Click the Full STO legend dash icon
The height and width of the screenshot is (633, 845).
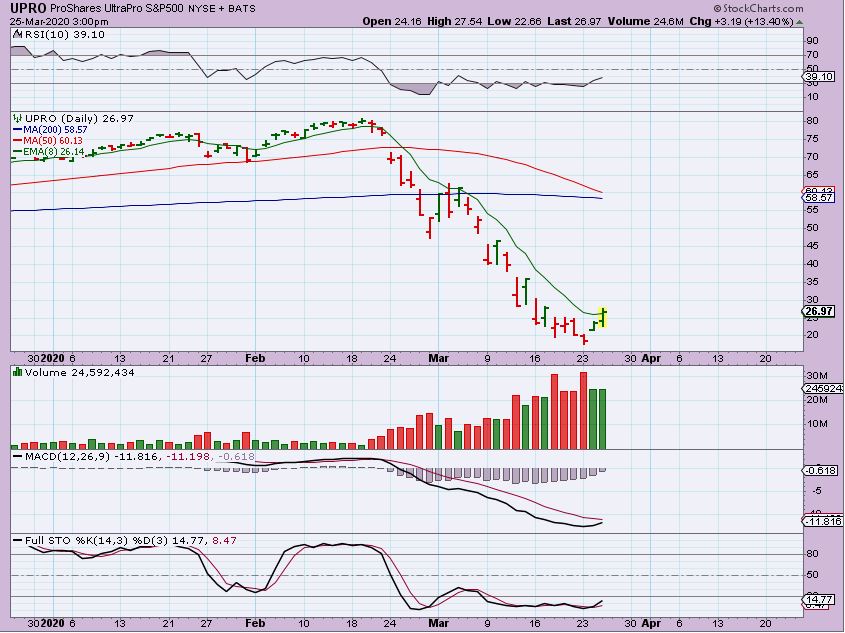[18, 540]
